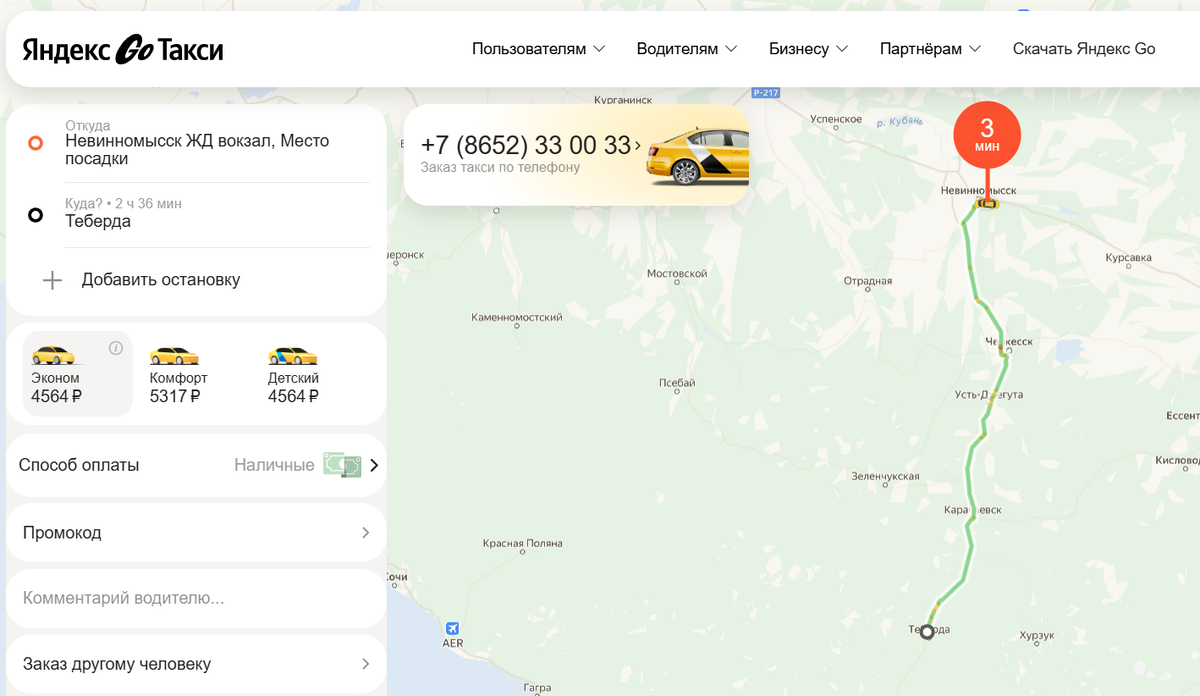This screenshot has width=1200, height=696.
Task: Open the Промокод row chevron
Action: pyautogui.click(x=366, y=533)
